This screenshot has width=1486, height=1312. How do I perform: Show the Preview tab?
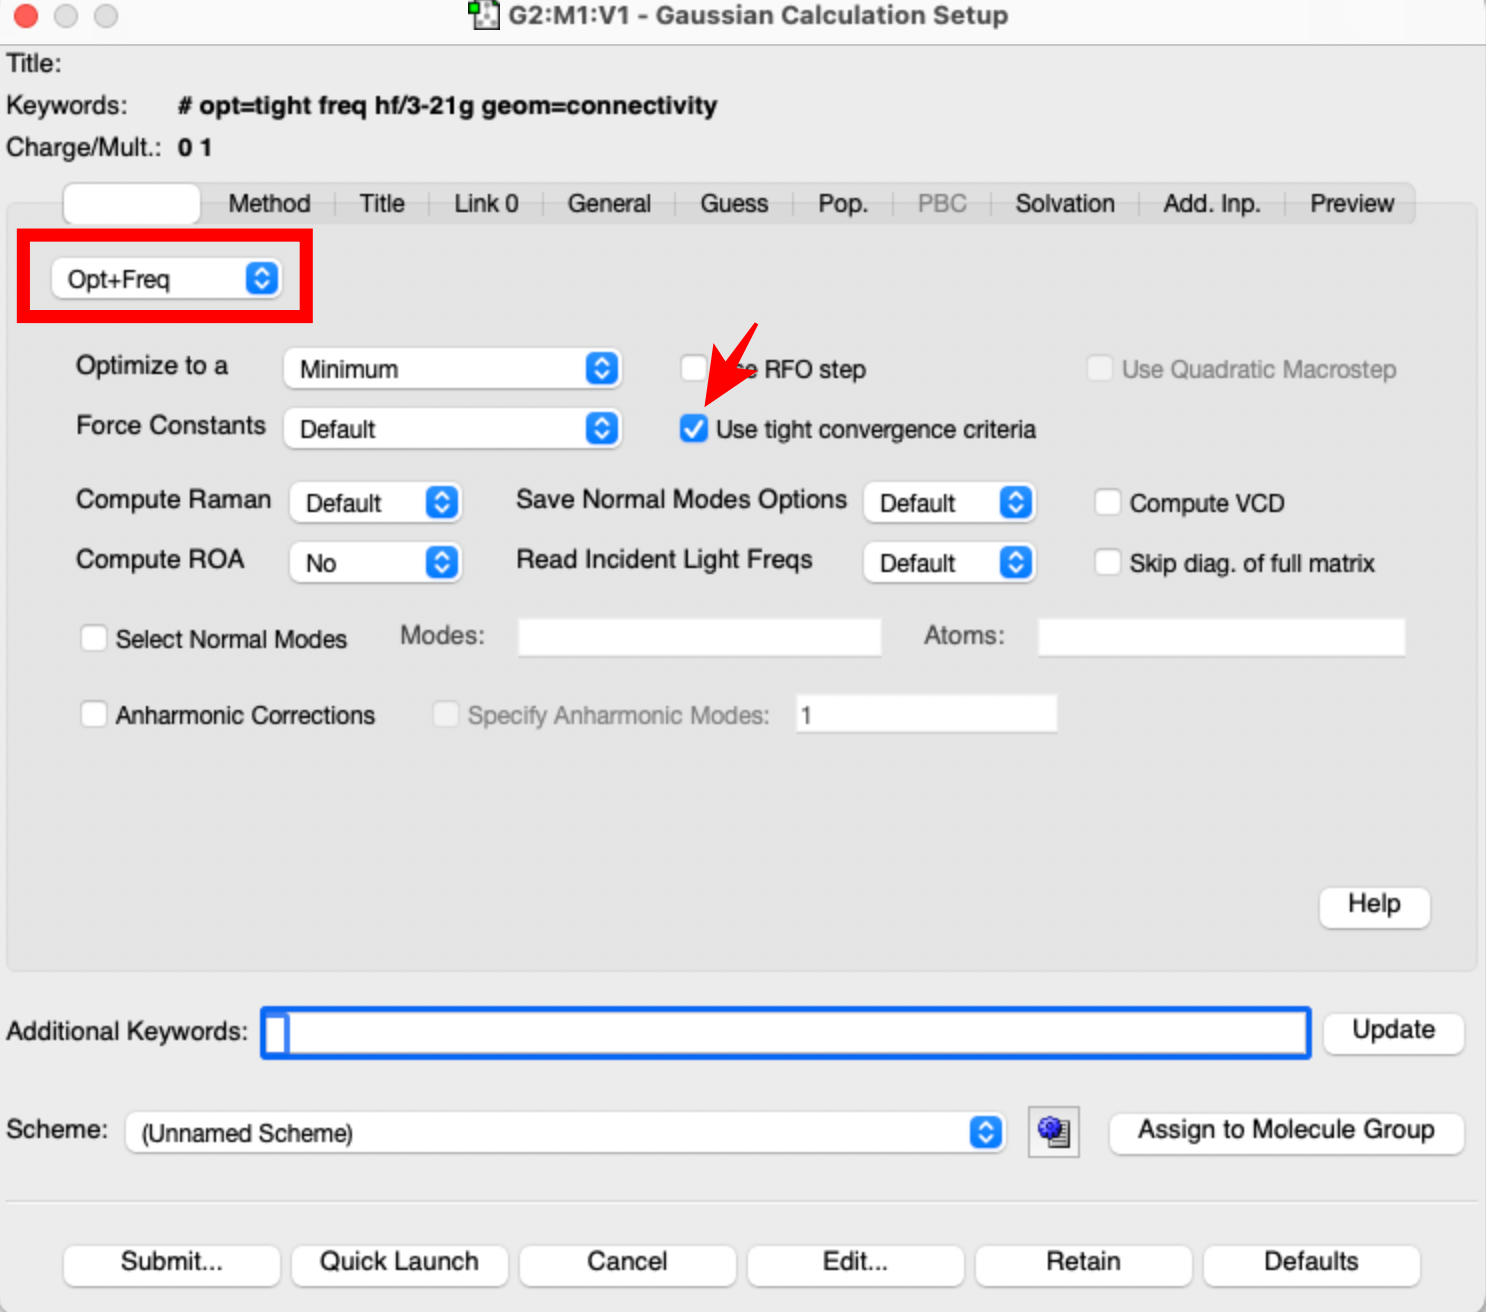tap(1352, 203)
